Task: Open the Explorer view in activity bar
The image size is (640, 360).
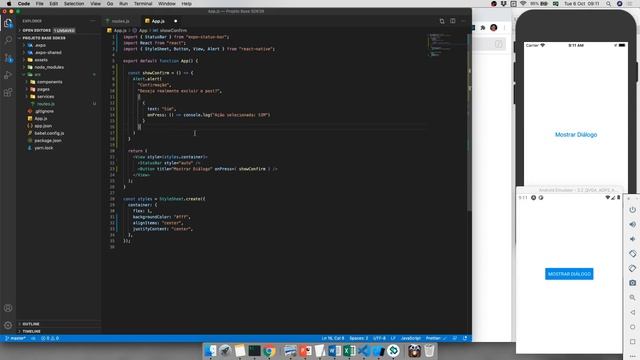Action: coord(8,23)
